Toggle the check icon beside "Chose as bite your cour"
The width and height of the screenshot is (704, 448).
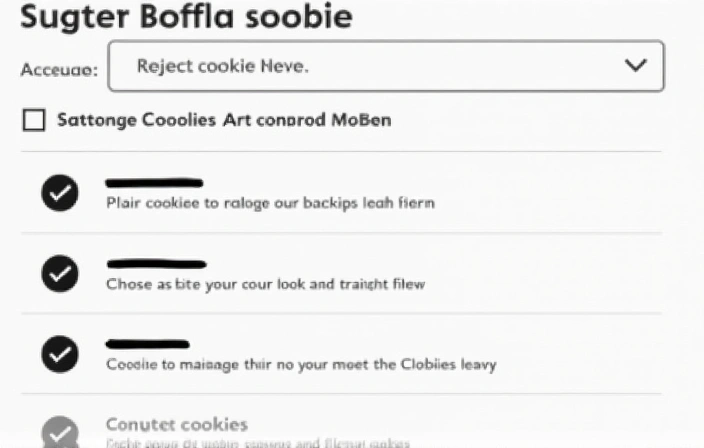[60, 273]
